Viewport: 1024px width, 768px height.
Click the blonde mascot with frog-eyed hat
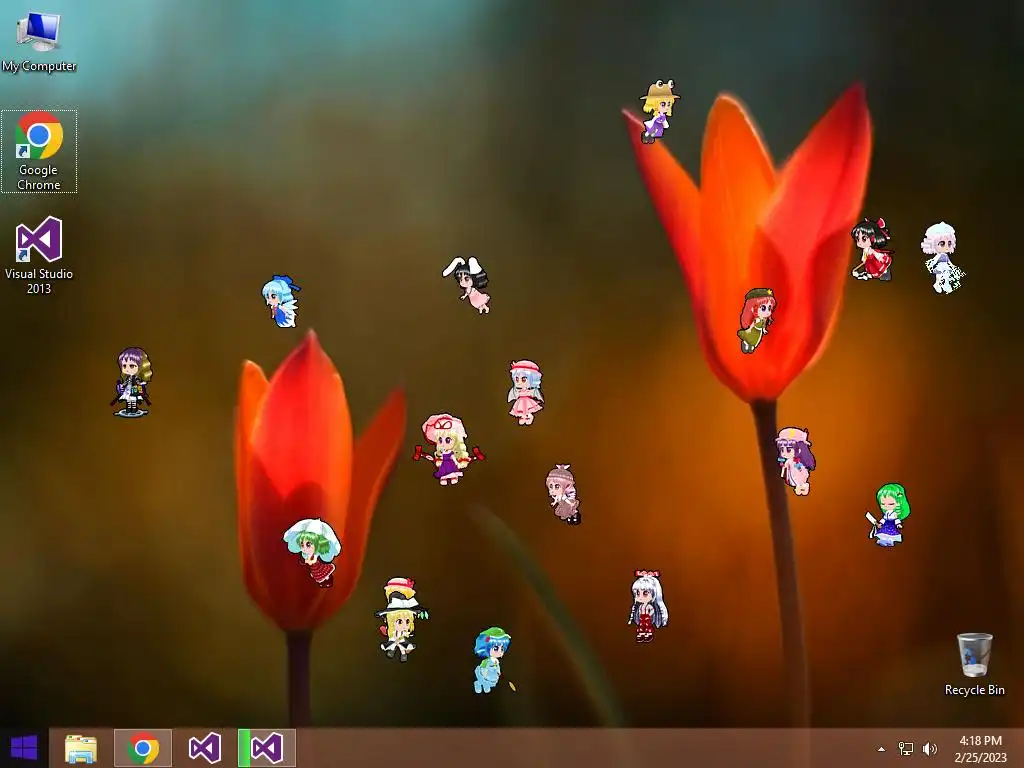tap(658, 111)
